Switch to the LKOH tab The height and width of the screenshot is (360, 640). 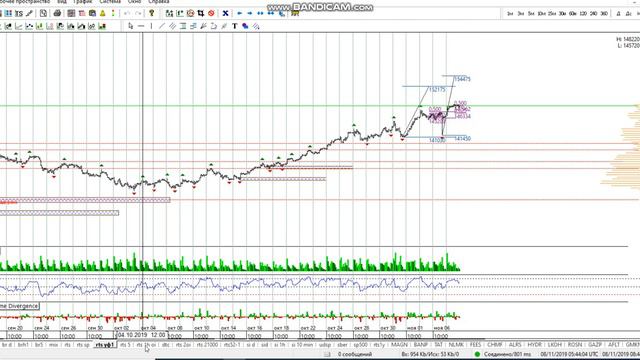point(555,345)
